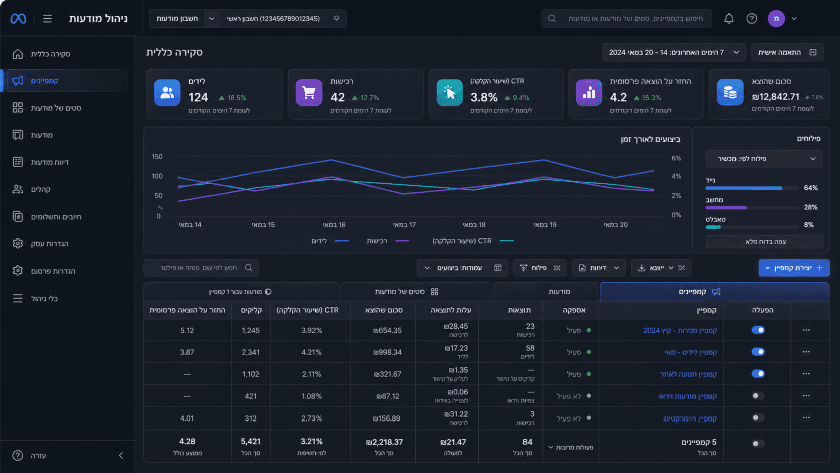Open row menu dots for קמפיין לידים מאי

click(x=806, y=352)
